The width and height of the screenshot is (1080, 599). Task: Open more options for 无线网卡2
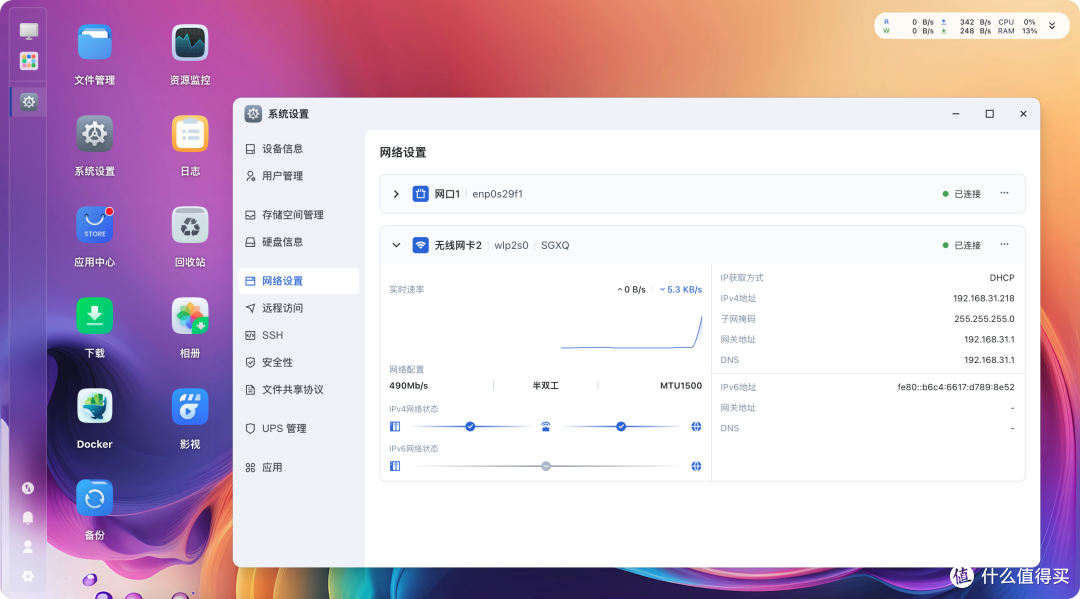[1004, 244]
